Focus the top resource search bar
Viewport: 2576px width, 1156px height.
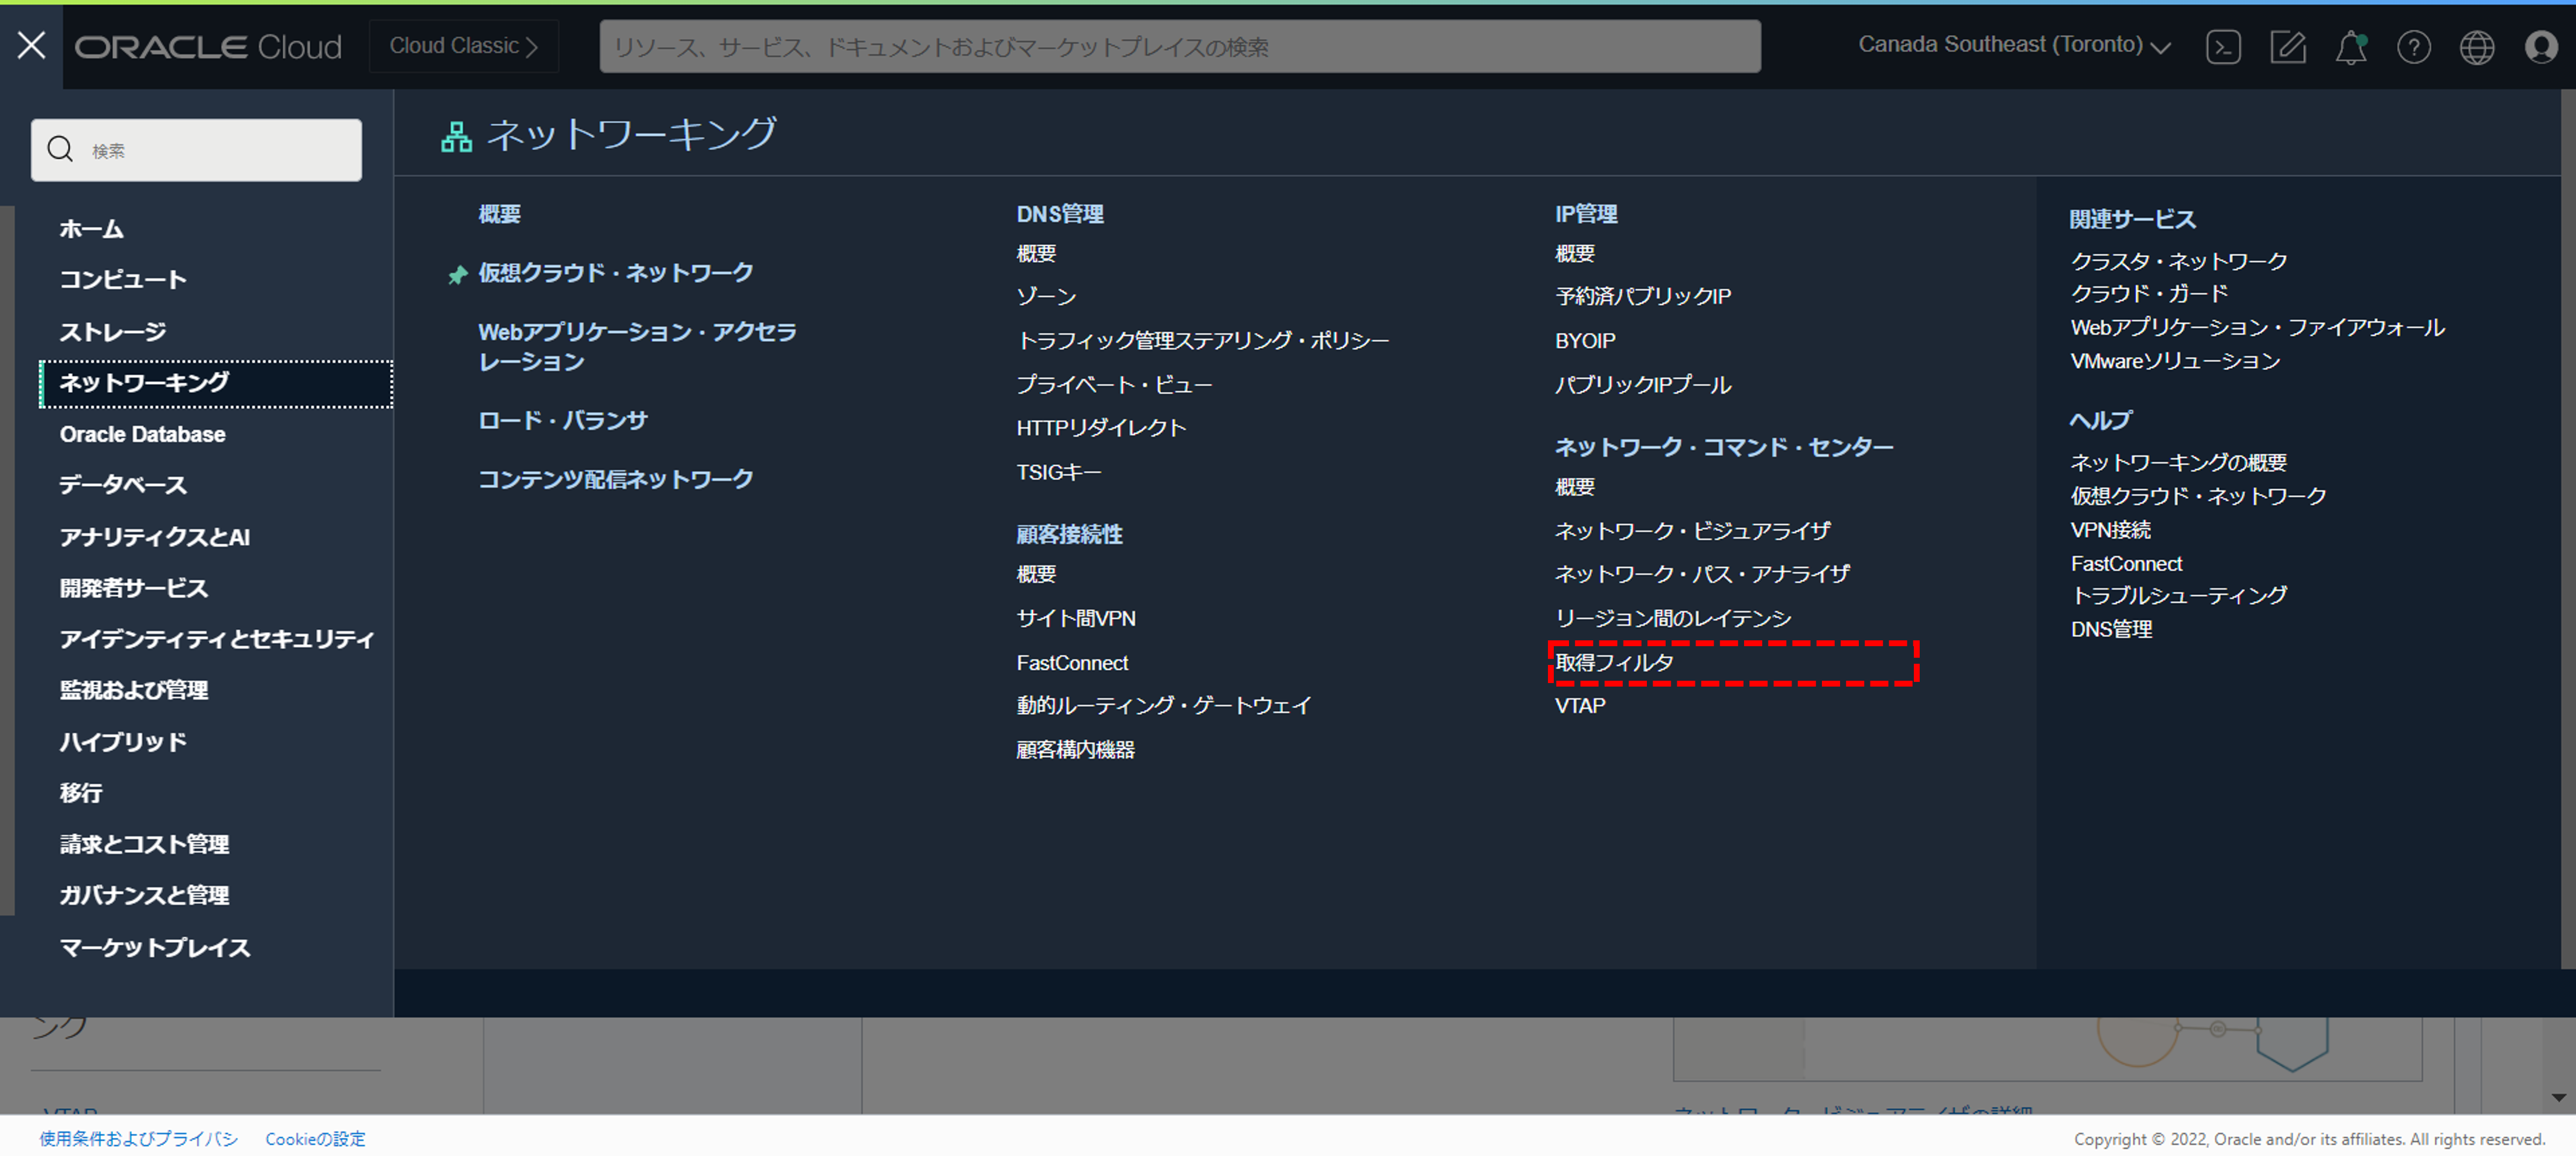(1179, 47)
